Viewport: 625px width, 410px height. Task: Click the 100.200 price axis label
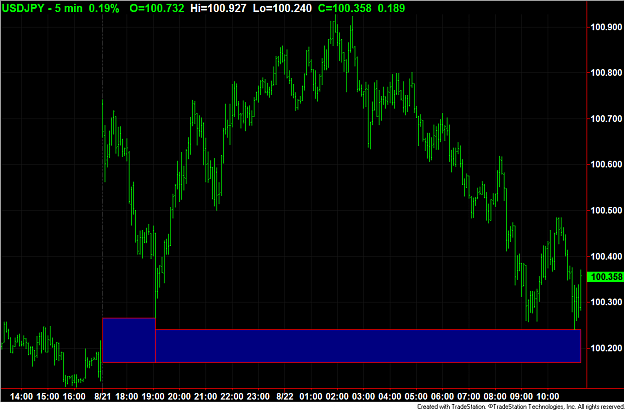606,348
